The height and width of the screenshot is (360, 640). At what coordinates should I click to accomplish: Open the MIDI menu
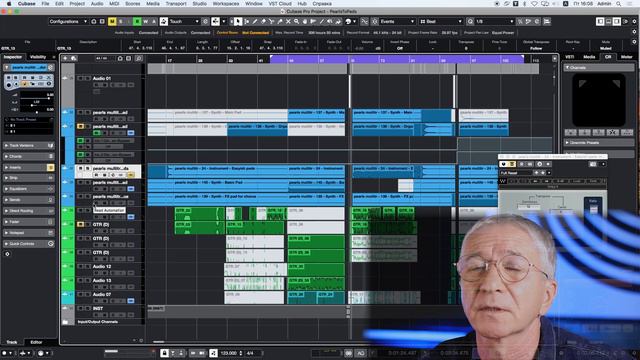tap(114, 4)
